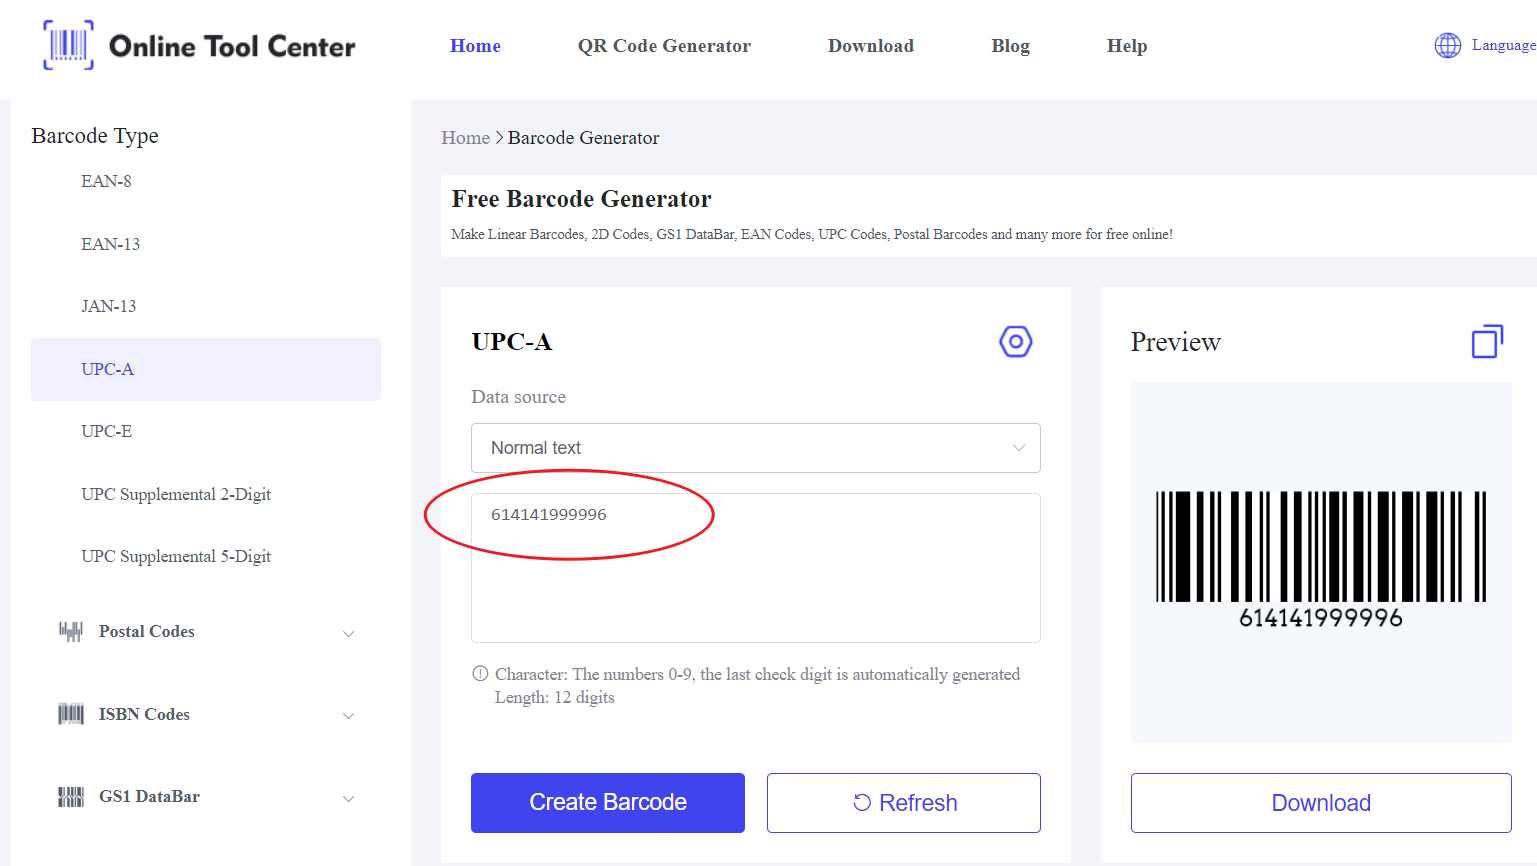
Task: Expand the ISBN Codes section
Action: (x=348, y=715)
